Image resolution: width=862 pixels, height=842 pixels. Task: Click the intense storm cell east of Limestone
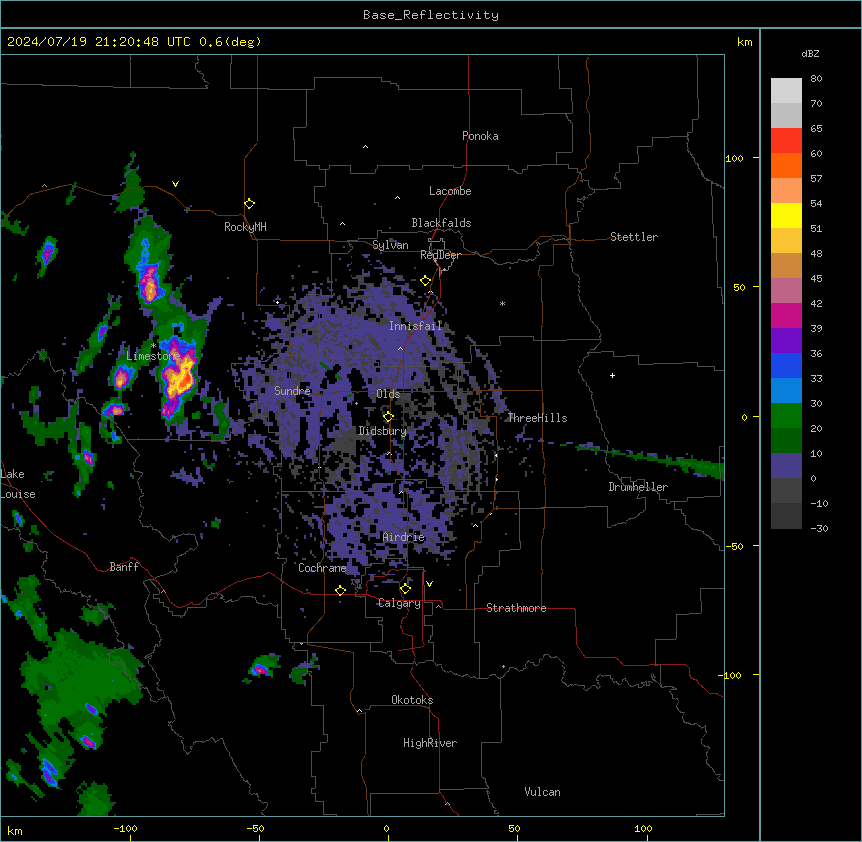[x=178, y=378]
